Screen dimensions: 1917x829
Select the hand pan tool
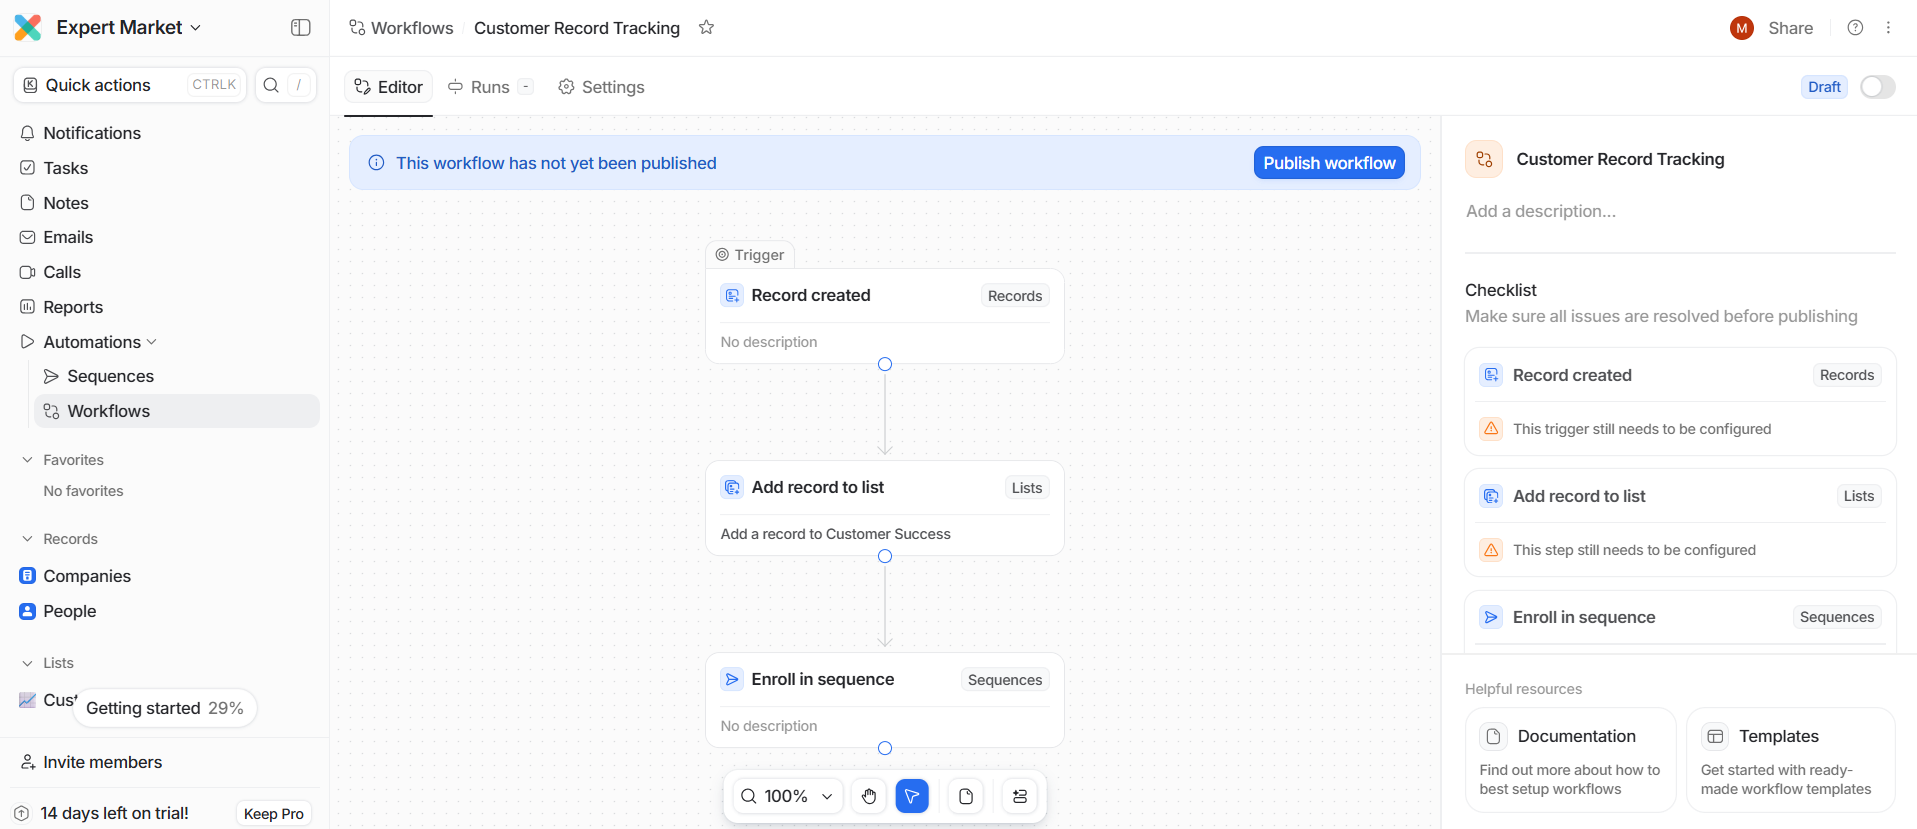[869, 796]
